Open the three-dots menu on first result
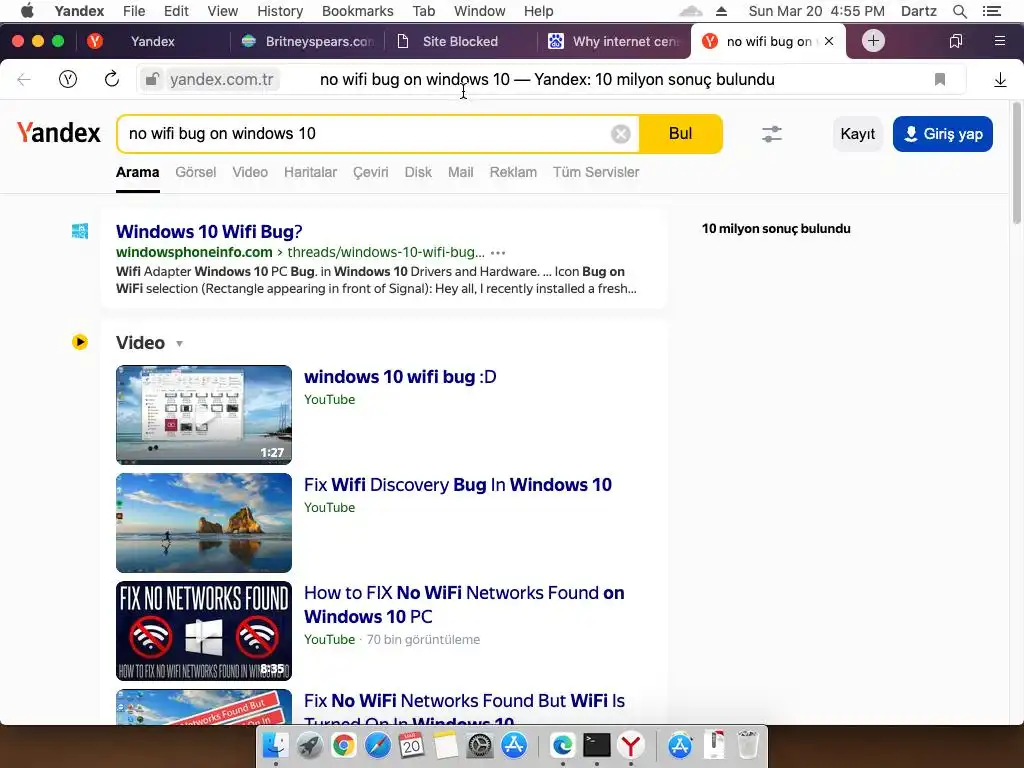This screenshot has width=1024, height=768. coord(498,253)
